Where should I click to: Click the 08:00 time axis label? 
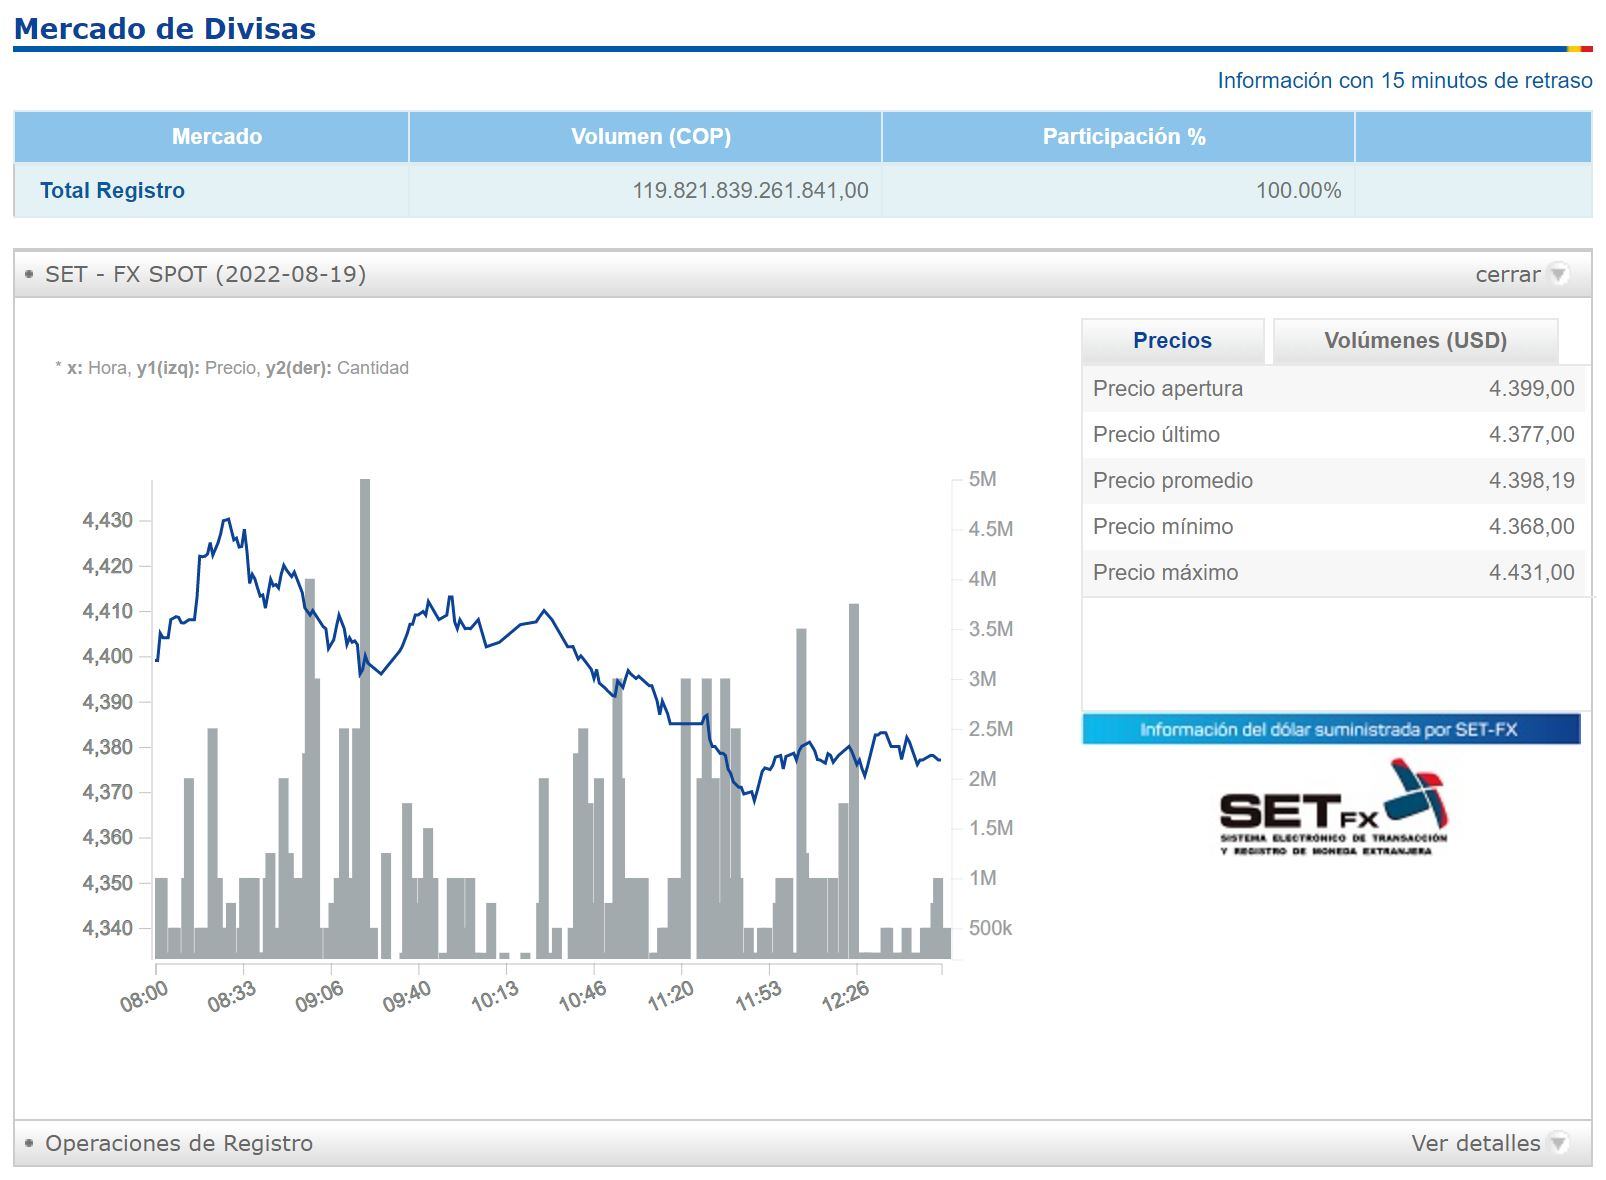(145, 996)
